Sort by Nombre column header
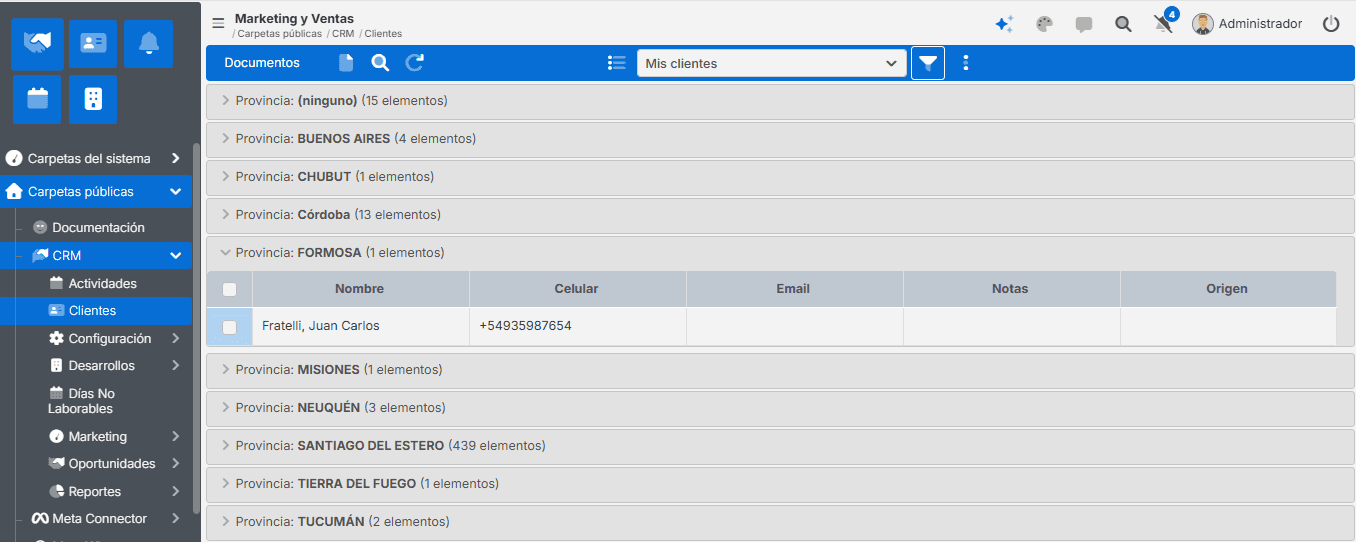Image resolution: width=1356 pixels, height=542 pixels. (x=360, y=289)
